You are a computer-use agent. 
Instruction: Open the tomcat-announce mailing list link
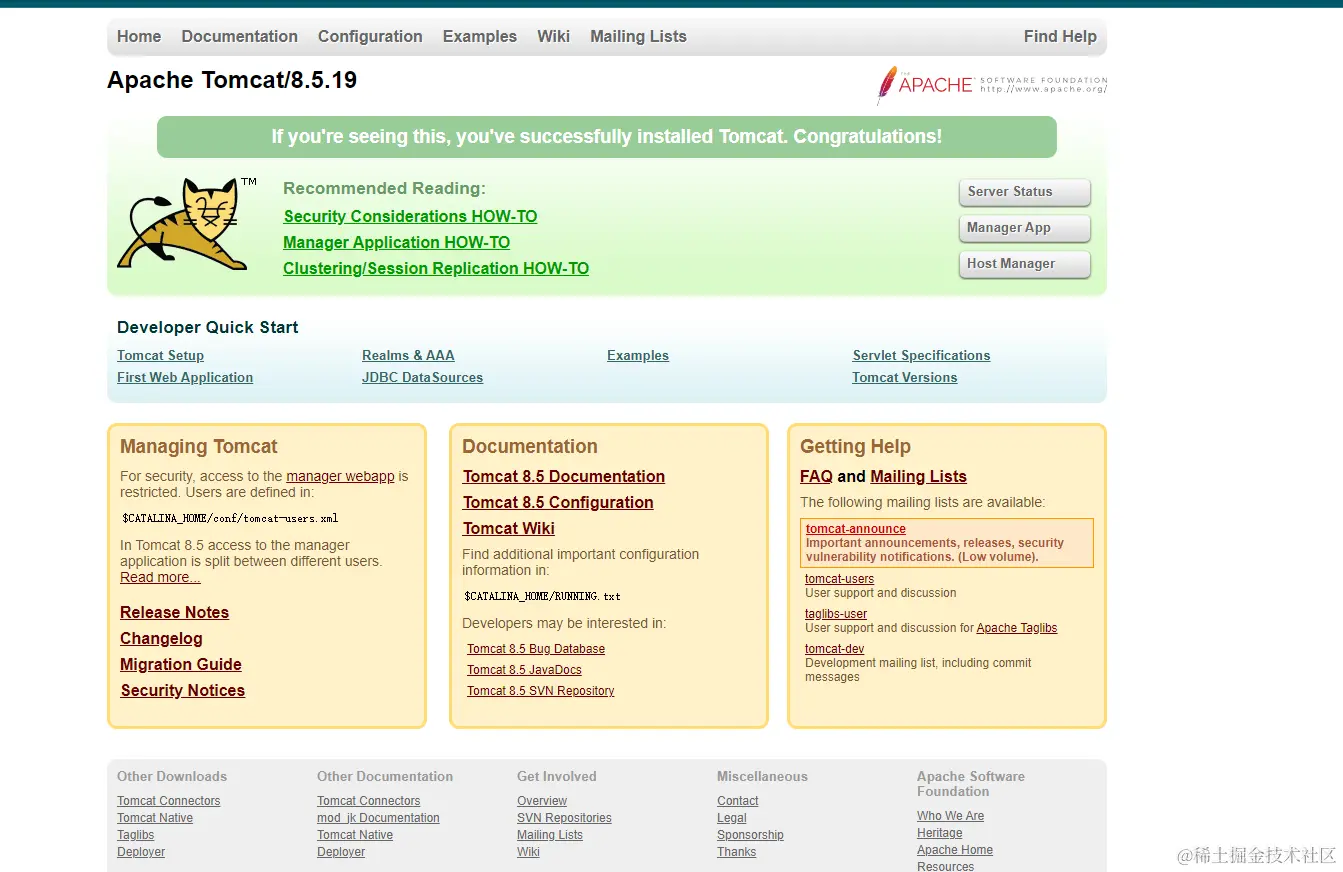point(856,529)
